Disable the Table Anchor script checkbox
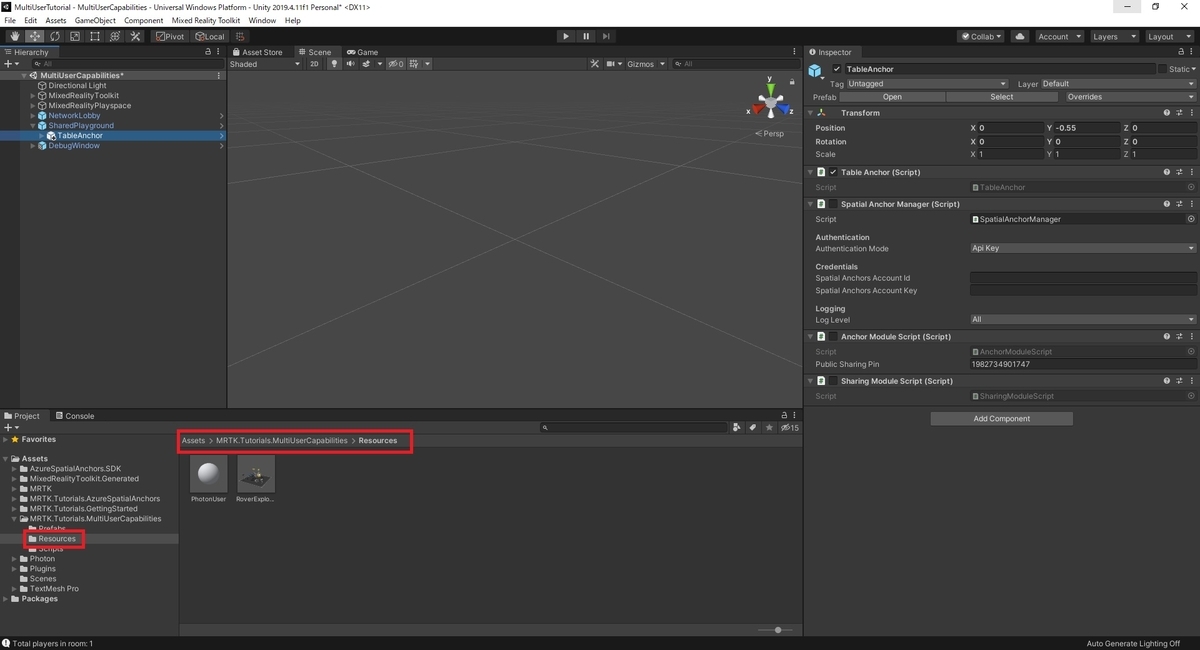Screen dimensions: 1200x650 (833, 172)
